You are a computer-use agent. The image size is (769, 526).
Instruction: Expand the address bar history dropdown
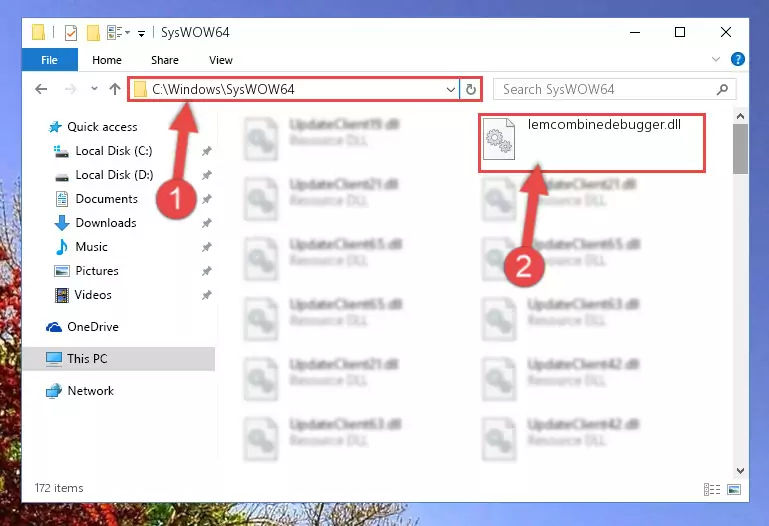[451, 90]
